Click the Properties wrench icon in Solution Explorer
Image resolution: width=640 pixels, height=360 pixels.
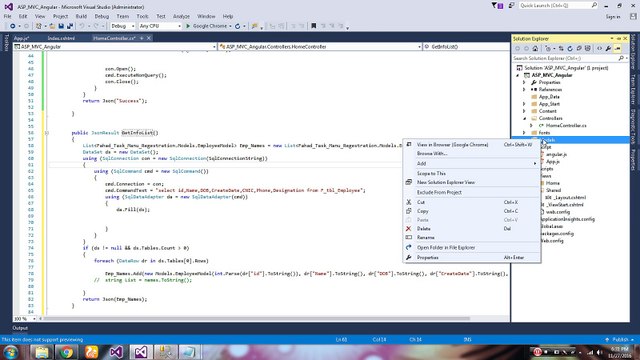tap(608, 49)
